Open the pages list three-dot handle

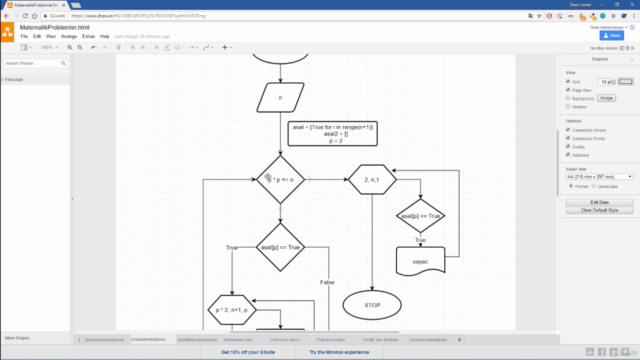(79, 340)
